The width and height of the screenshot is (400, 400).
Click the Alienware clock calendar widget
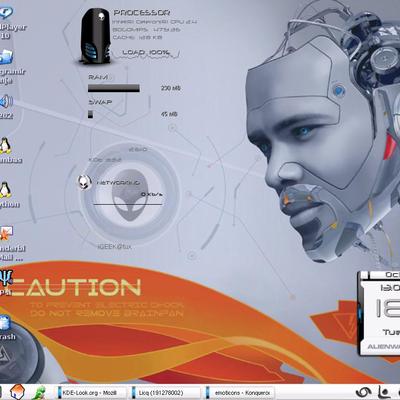(x=379, y=313)
